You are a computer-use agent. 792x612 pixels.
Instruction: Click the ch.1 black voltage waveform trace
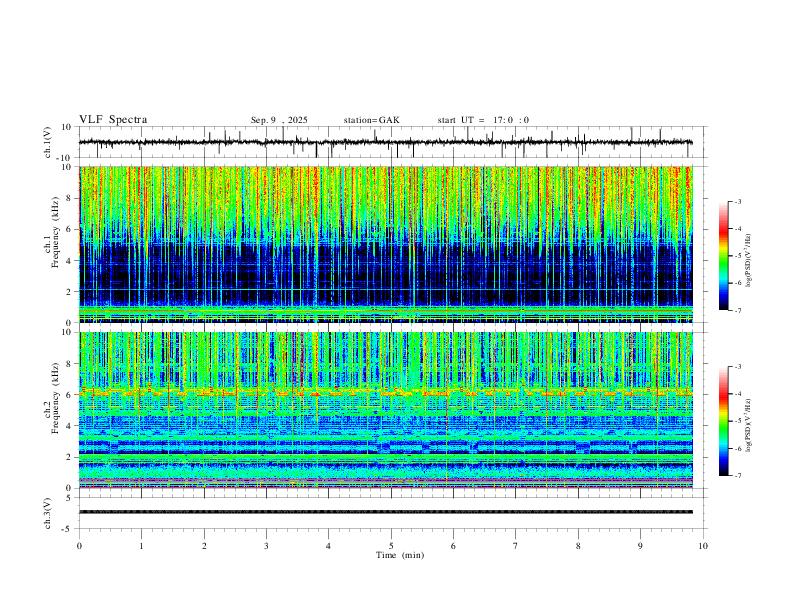point(385,142)
